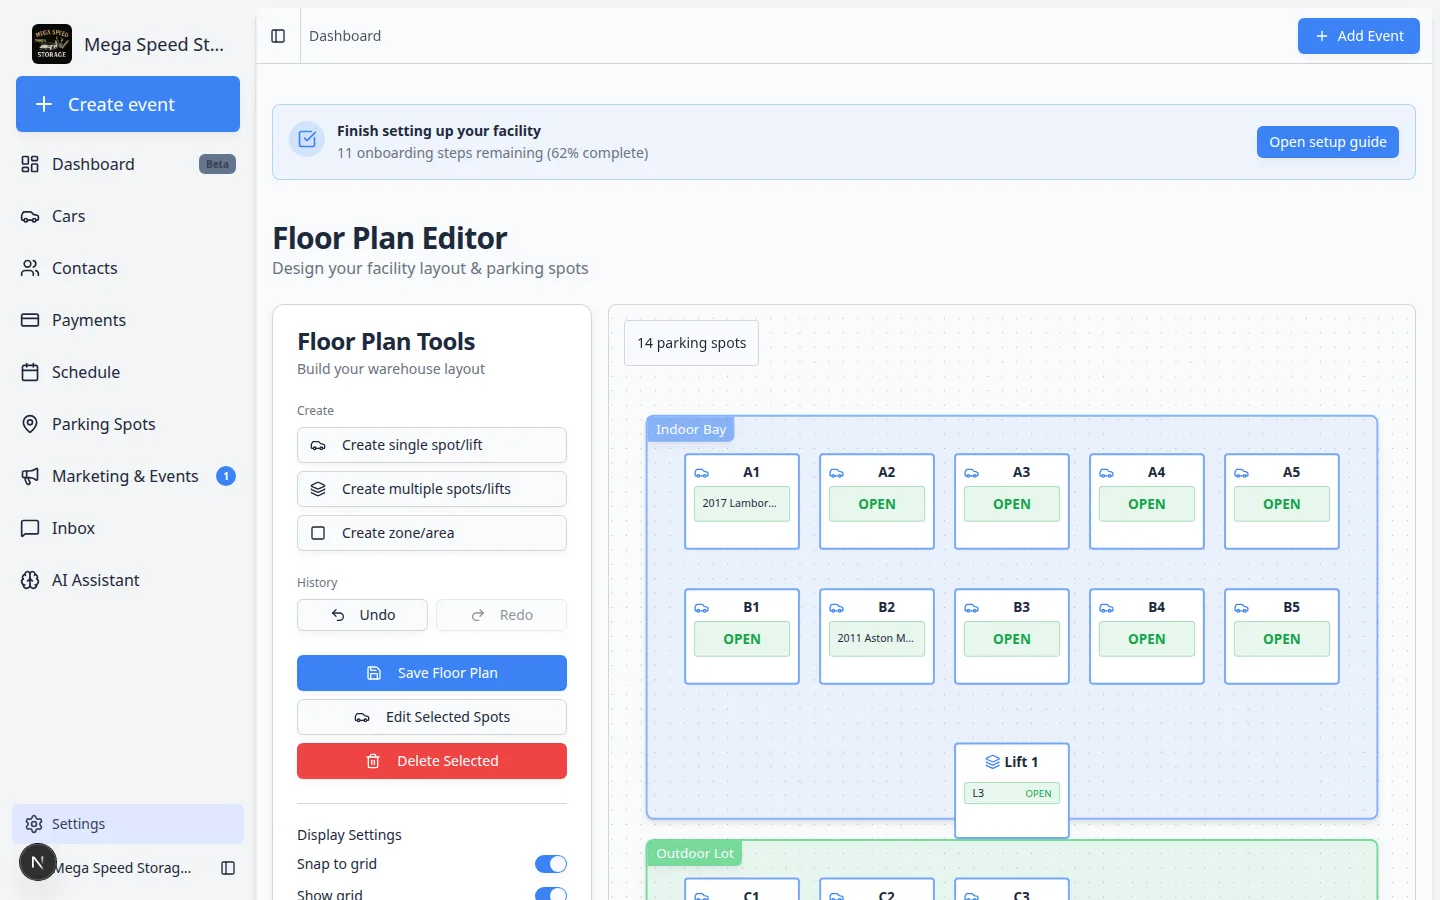The image size is (1440, 900).
Task: Click Edit Selected Spots
Action: pyautogui.click(x=432, y=717)
